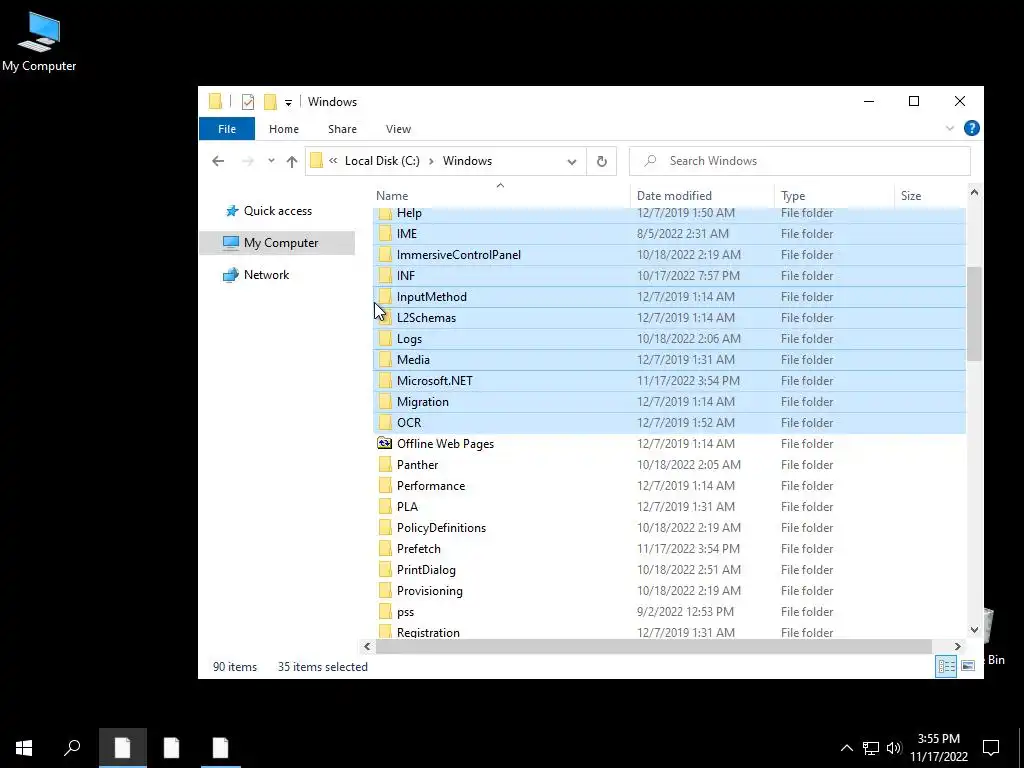Click the Offline Web Pages sync icon
Viewport: 1024px width, 768px height.
point(385,443)
